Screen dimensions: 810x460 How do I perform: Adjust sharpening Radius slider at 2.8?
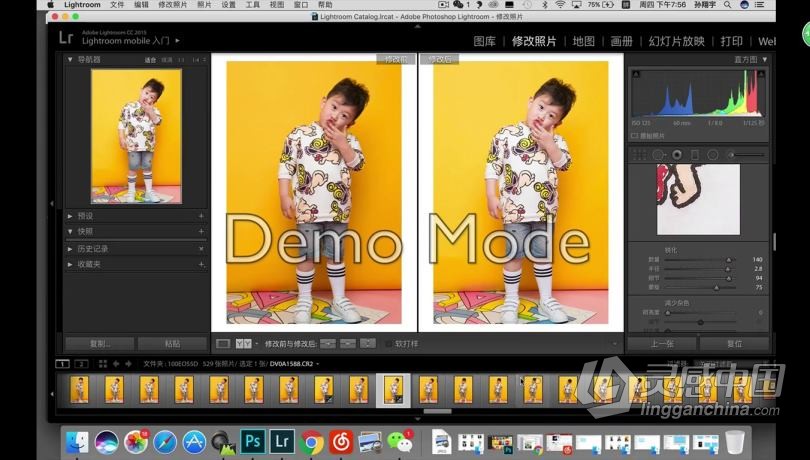[x=728, y=269]
